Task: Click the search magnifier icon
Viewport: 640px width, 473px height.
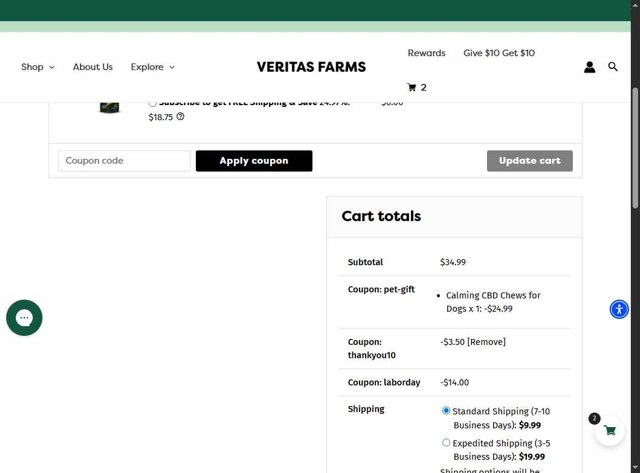Action: pos(613,67)
